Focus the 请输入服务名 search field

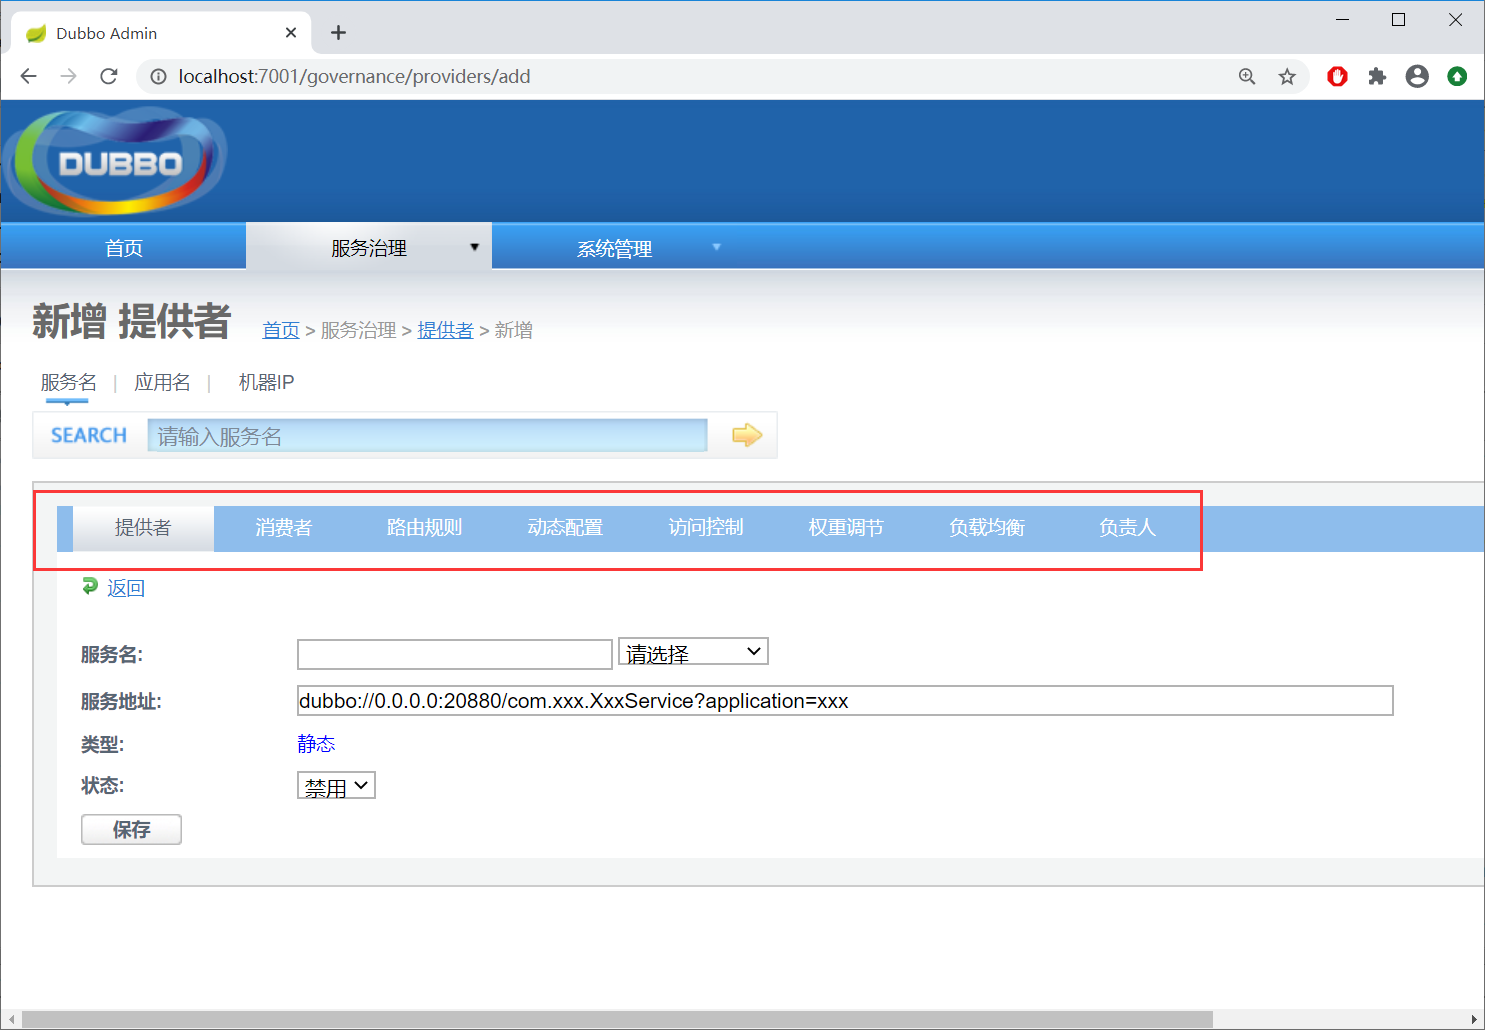click(x=427, y=436)
